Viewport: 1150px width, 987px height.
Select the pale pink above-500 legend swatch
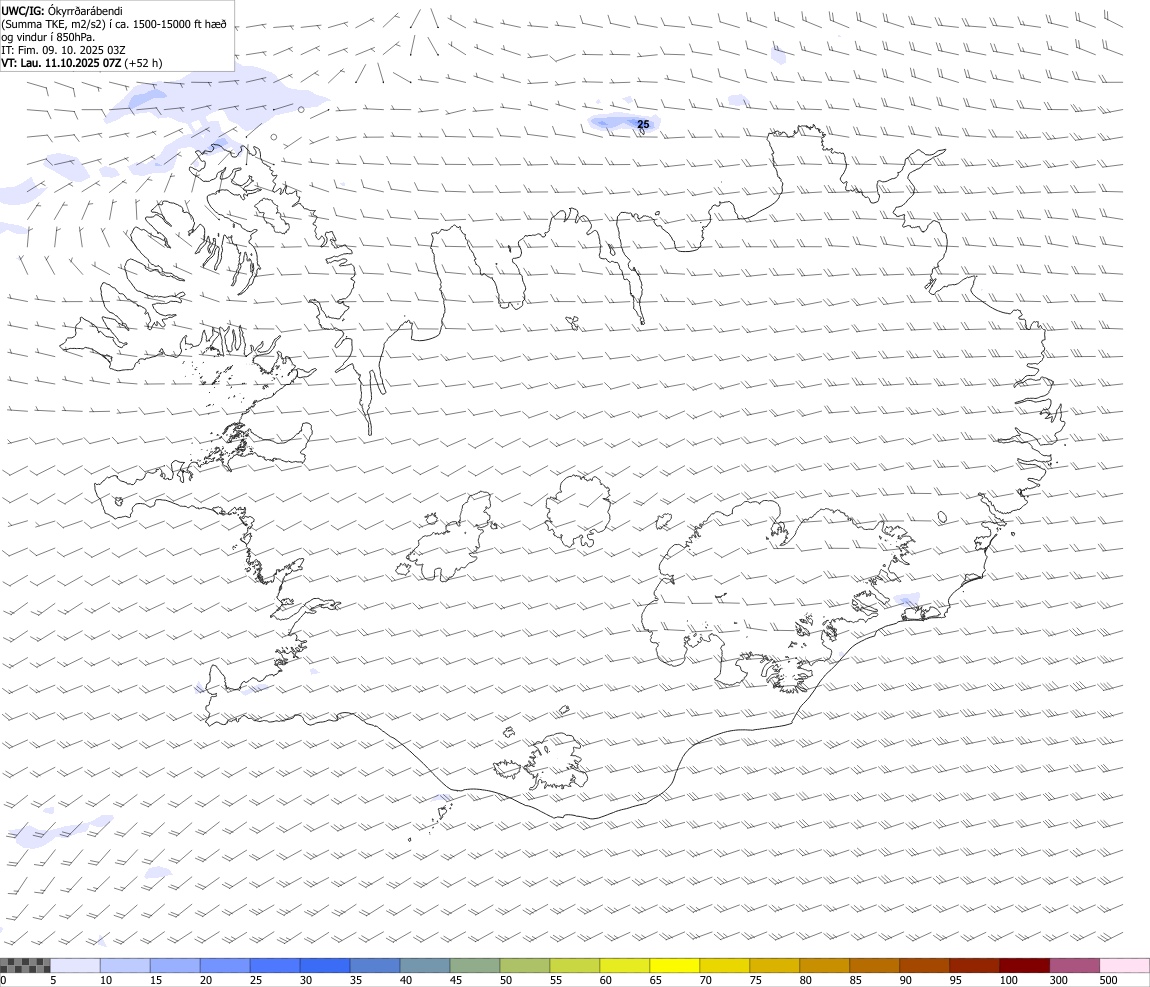(1124, 965)
